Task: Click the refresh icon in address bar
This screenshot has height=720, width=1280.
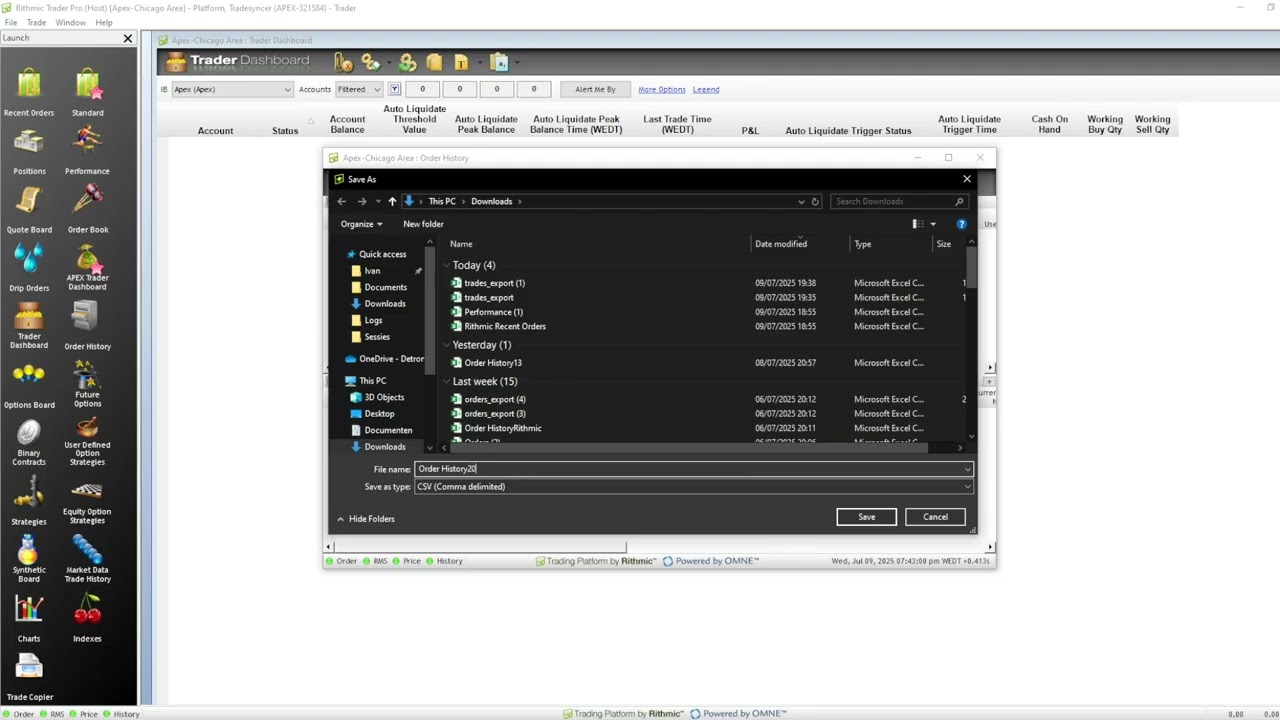Action: tap(815, 201)
